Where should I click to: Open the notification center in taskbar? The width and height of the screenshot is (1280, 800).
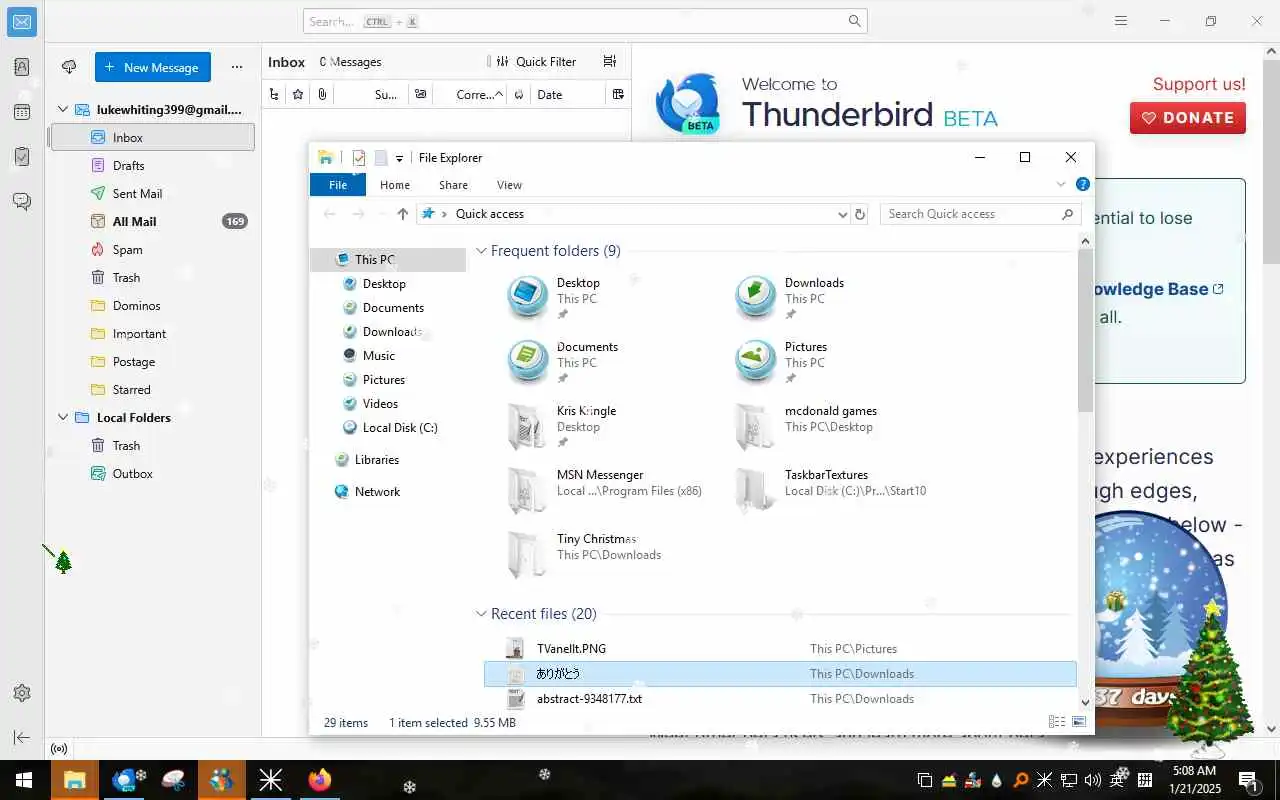[1248, 780]
